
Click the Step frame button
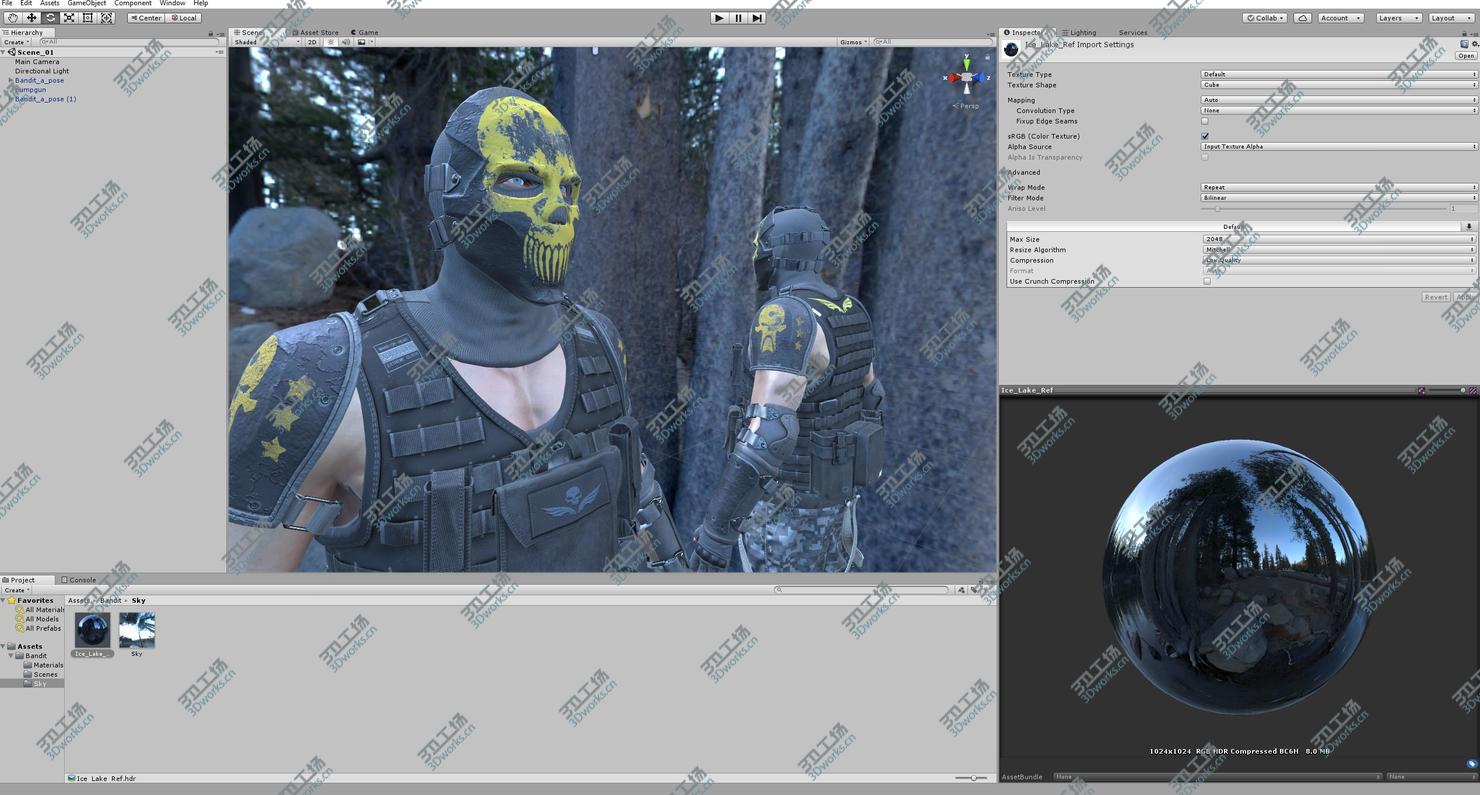tap(757, 18)
